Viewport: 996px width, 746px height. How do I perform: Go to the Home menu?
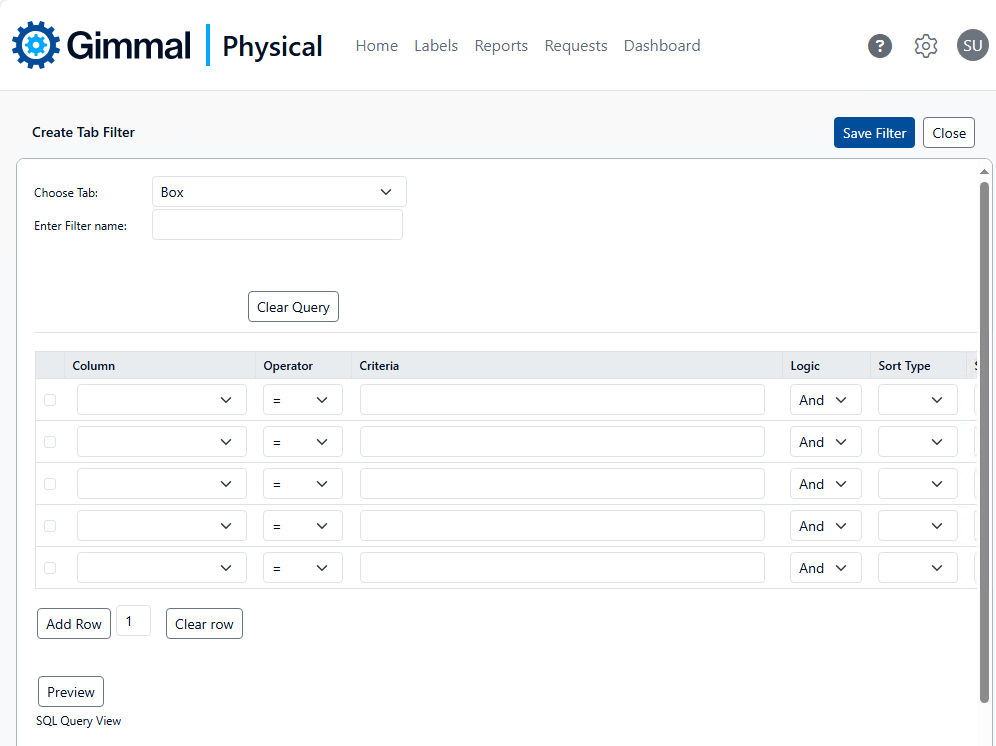tap(377, 46)
